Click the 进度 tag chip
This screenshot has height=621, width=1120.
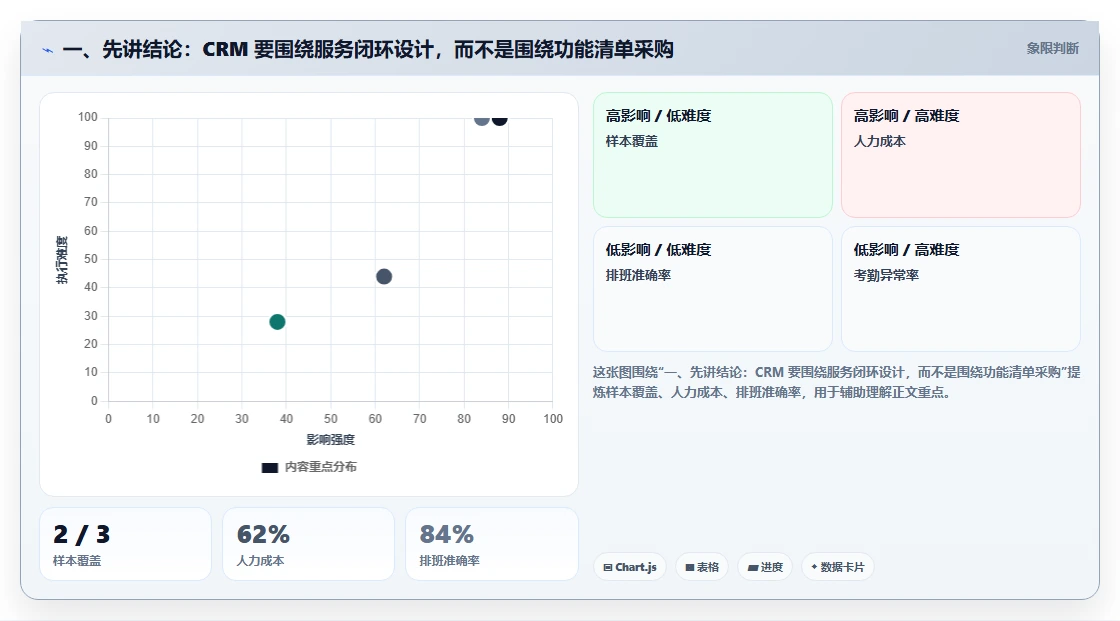(765, 567)
